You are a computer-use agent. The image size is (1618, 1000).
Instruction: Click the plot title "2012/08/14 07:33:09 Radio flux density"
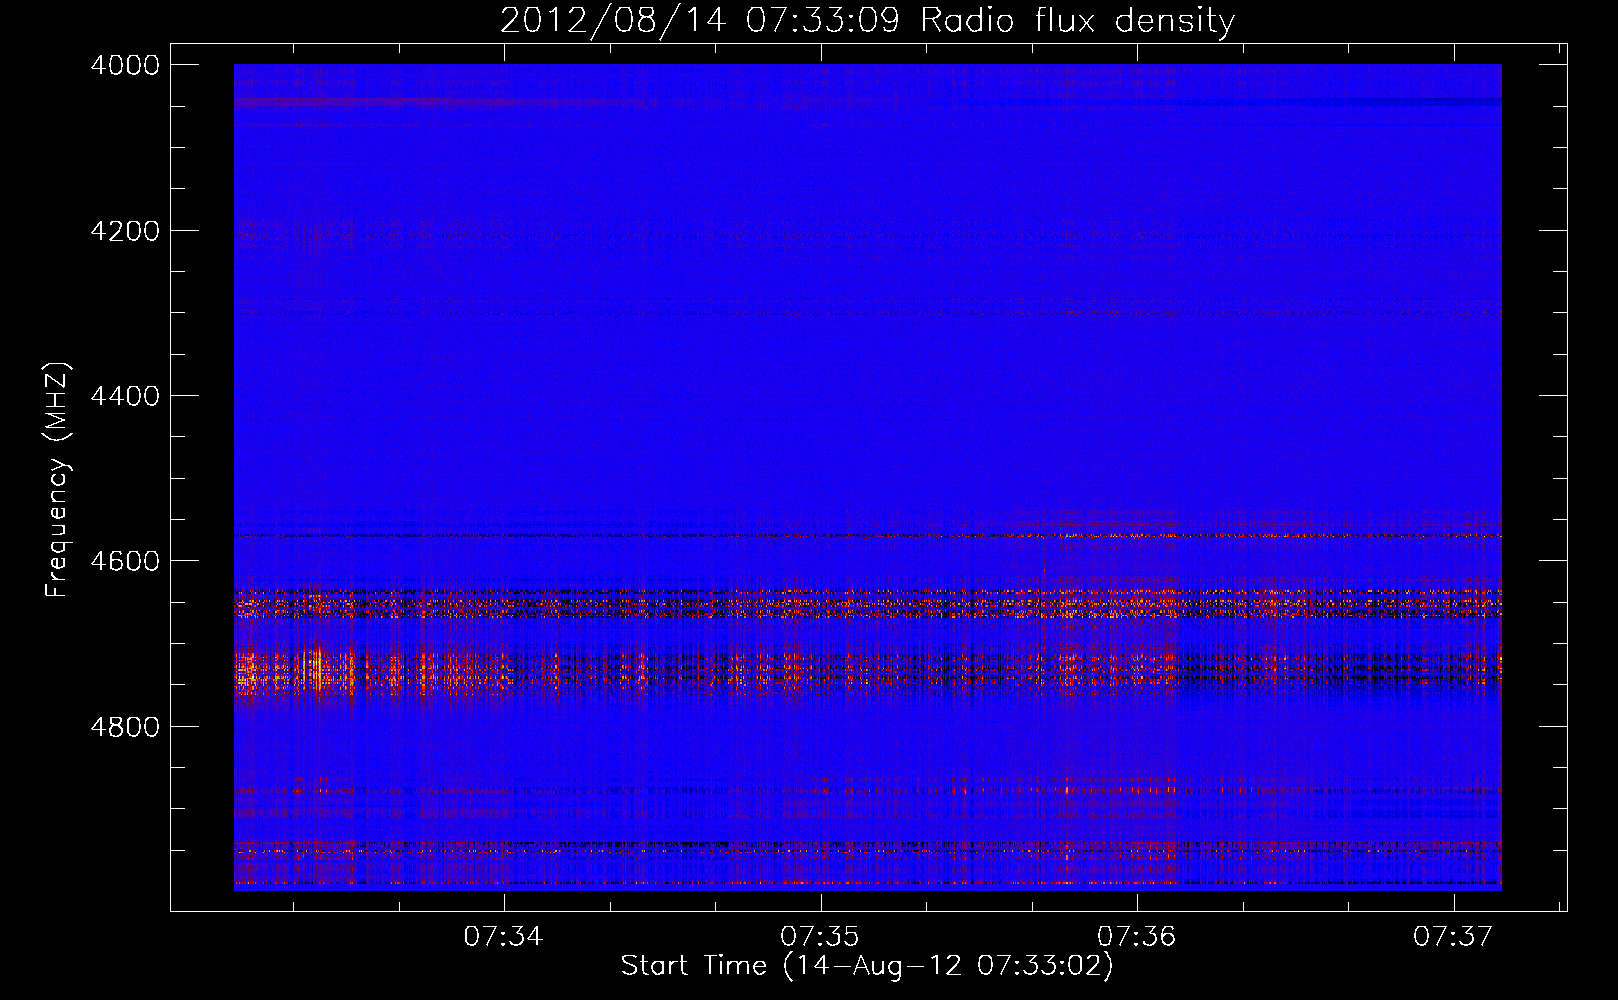click(x=867, y=20)
